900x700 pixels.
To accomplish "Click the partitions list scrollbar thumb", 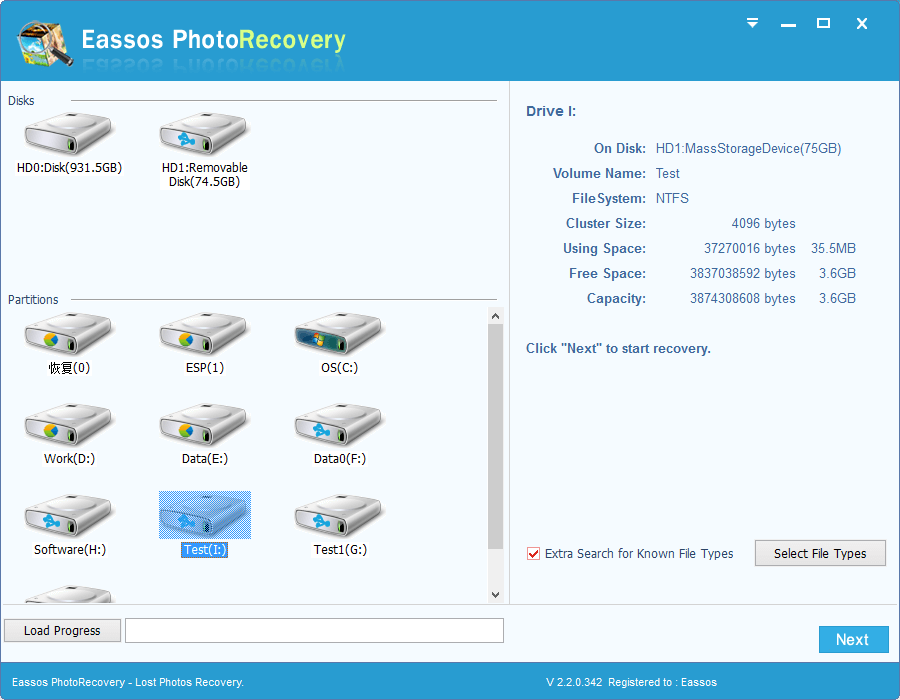I will point(496,436).
